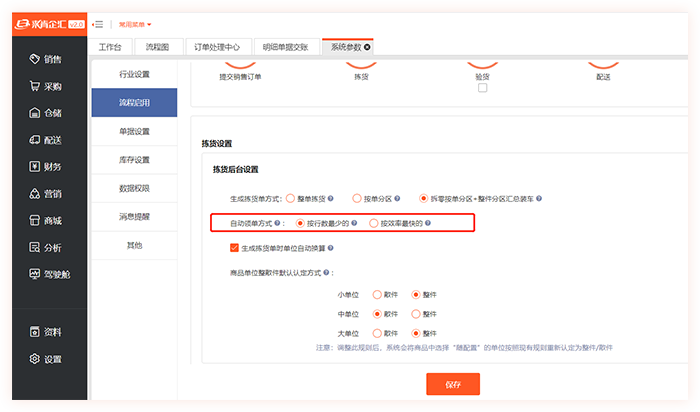Viewport: 700px width, 412px height.
Task: Open the 商城 mall module
Action: pos(46,221)
